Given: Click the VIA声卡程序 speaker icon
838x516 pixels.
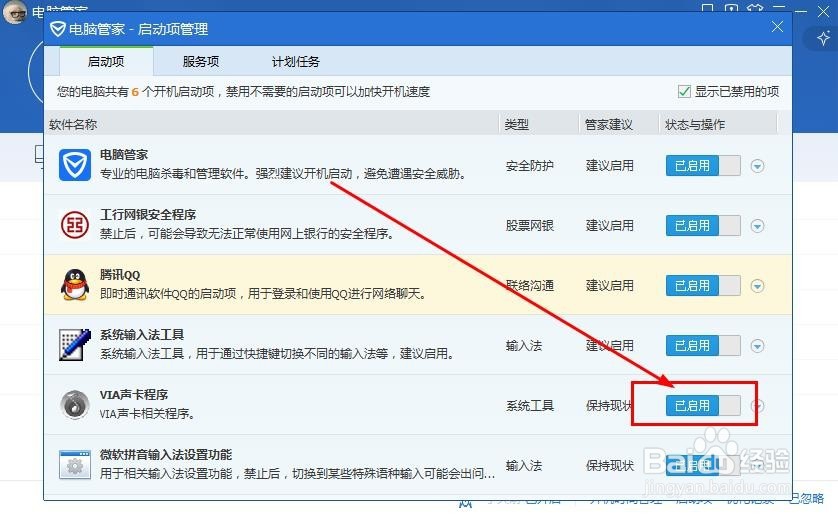Looking at the screenshot, I should (74, 404).
